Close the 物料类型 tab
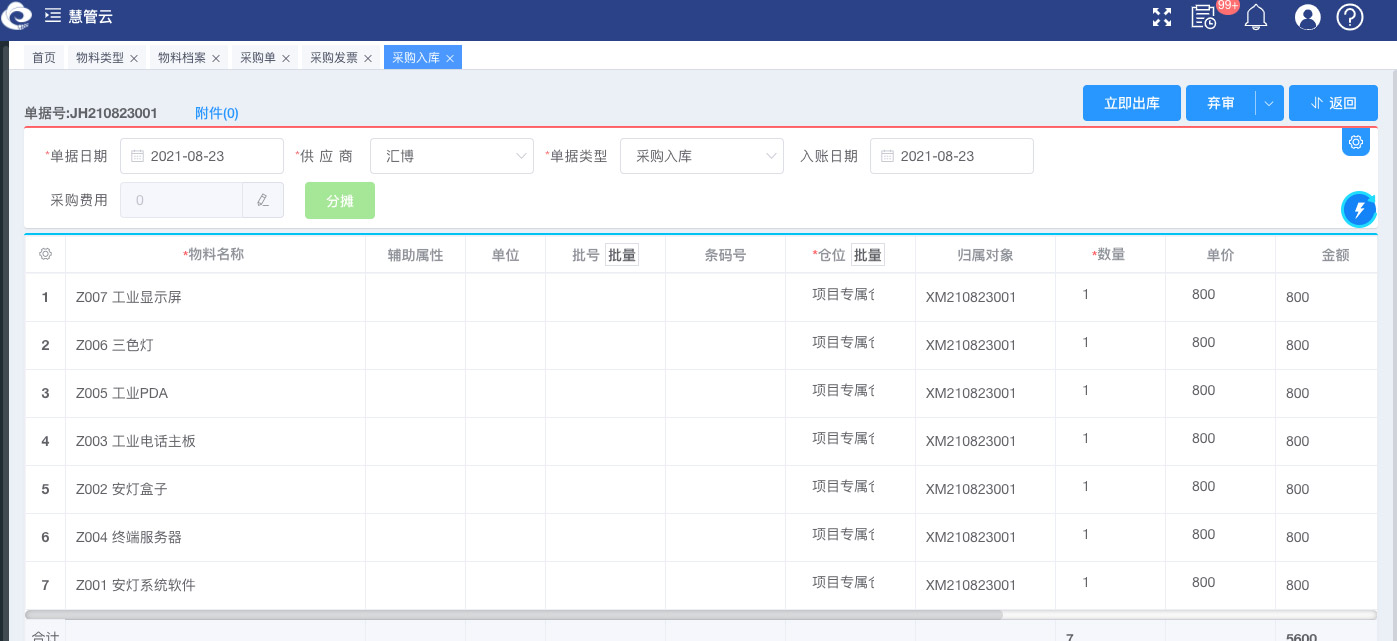The image size is (1397, 641). (x=134, y=59)
